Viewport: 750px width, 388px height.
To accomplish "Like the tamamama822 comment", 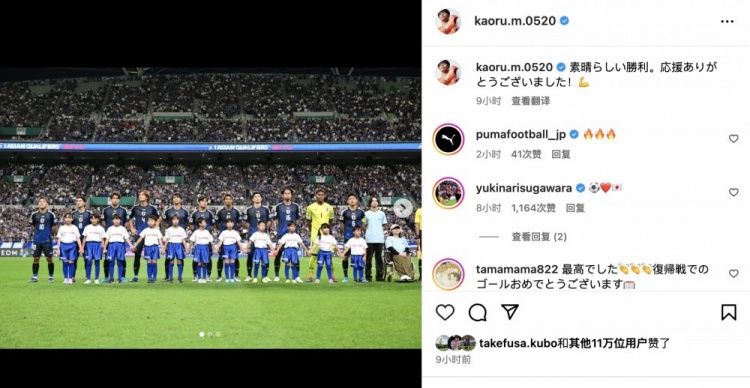I will 733,274.
